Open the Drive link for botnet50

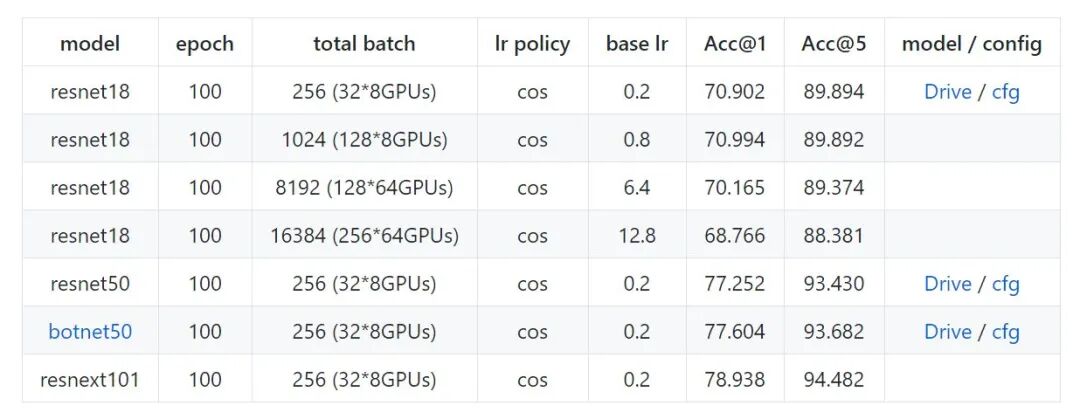coord(947,332)
